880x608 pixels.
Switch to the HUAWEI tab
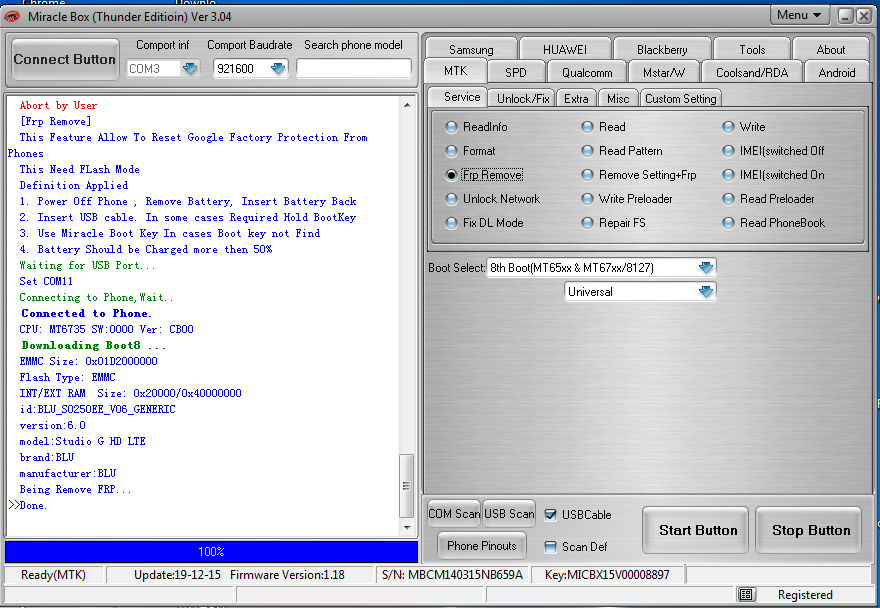[x=565, y=49]
